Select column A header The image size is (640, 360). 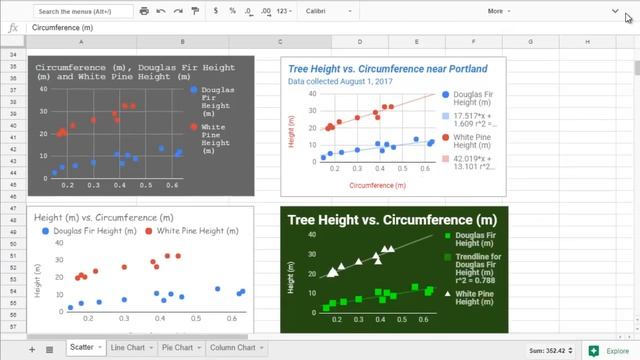coord(81,42)
